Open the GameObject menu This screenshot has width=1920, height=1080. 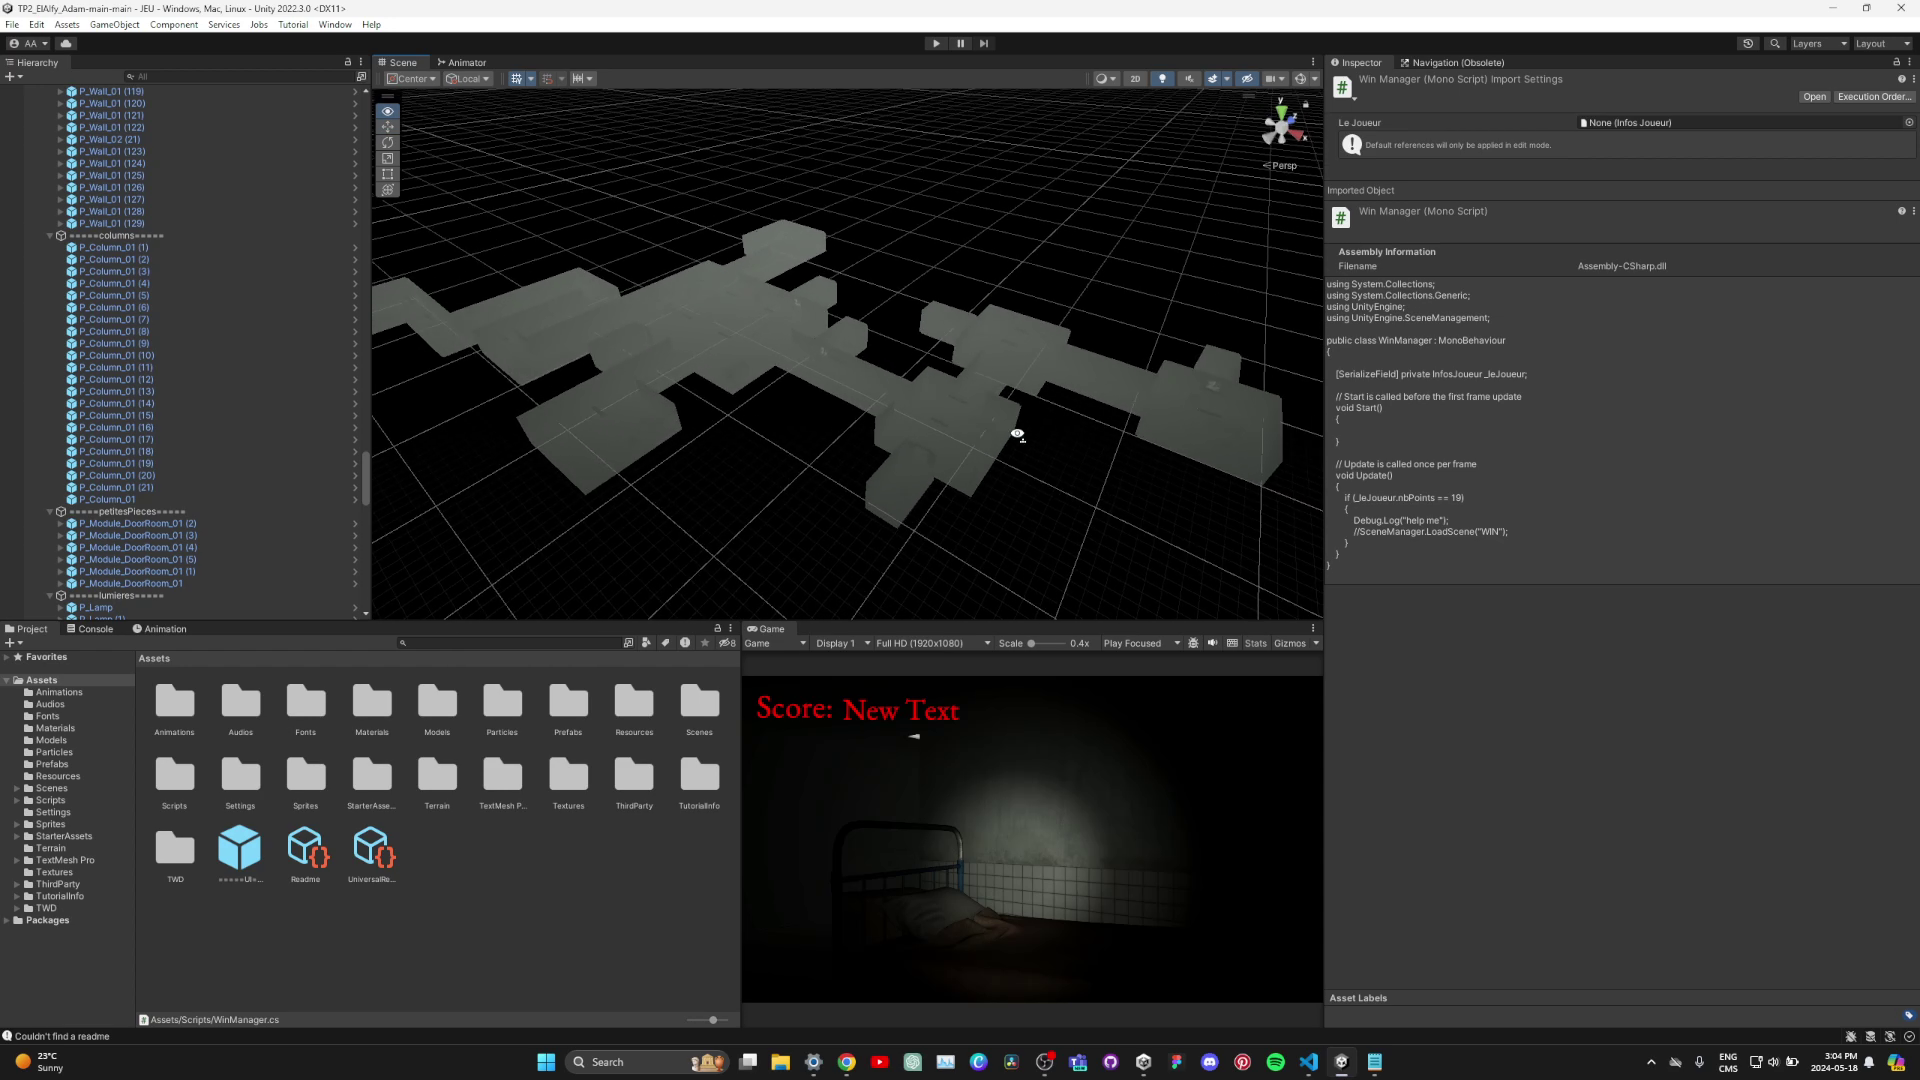pyautogui.click(x=114, y=24)
